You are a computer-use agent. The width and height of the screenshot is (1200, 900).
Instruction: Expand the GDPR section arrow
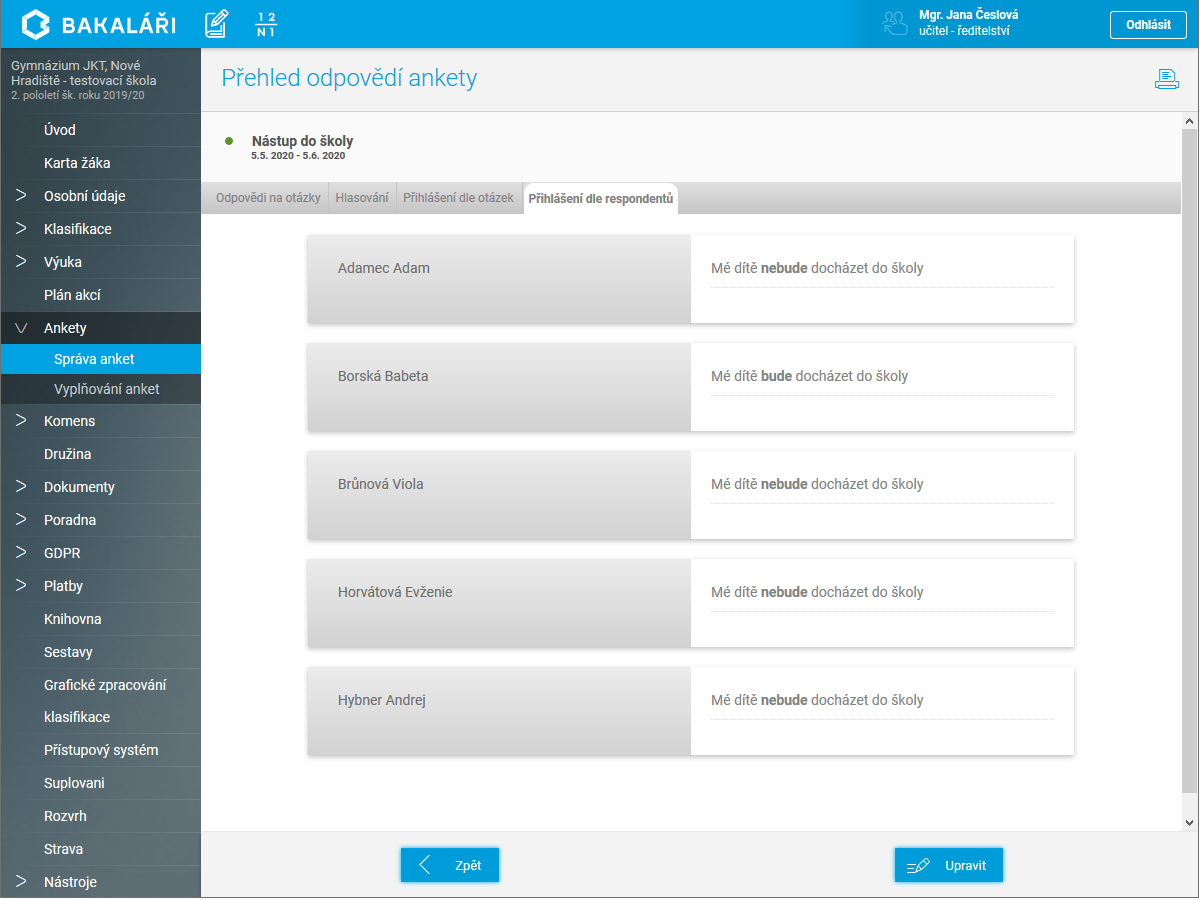21,553
